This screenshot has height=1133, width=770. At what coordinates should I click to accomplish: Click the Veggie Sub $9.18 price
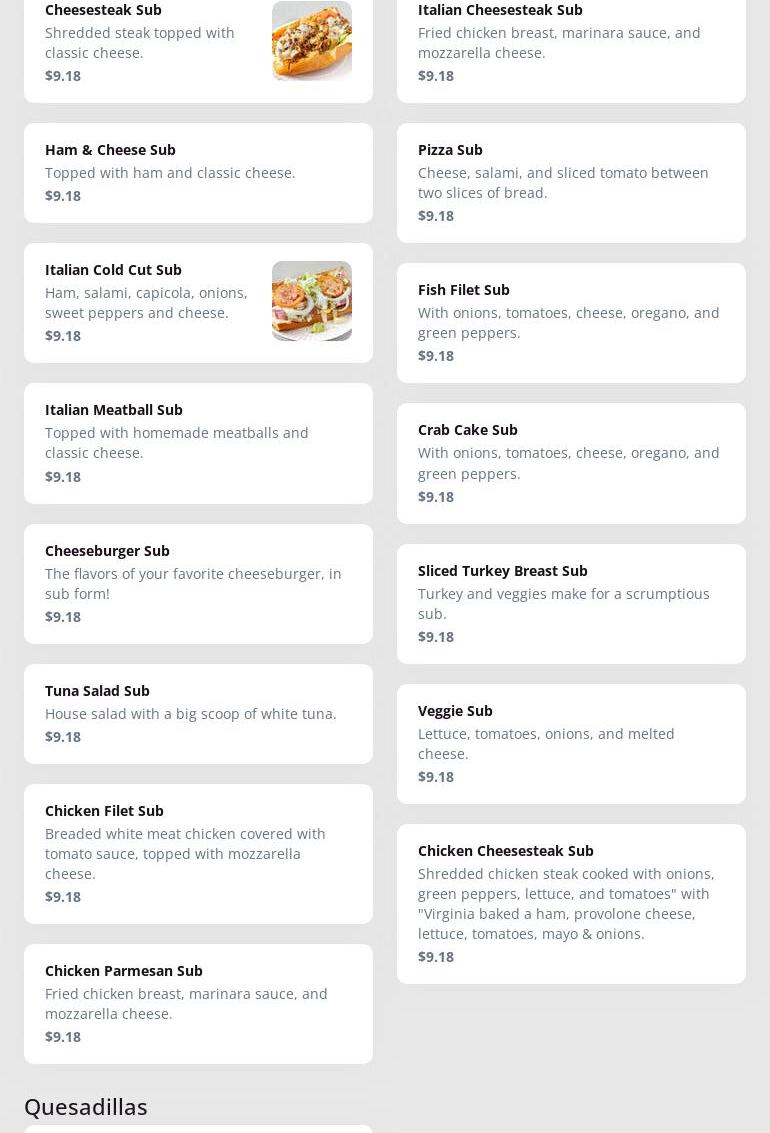(436, 777)
